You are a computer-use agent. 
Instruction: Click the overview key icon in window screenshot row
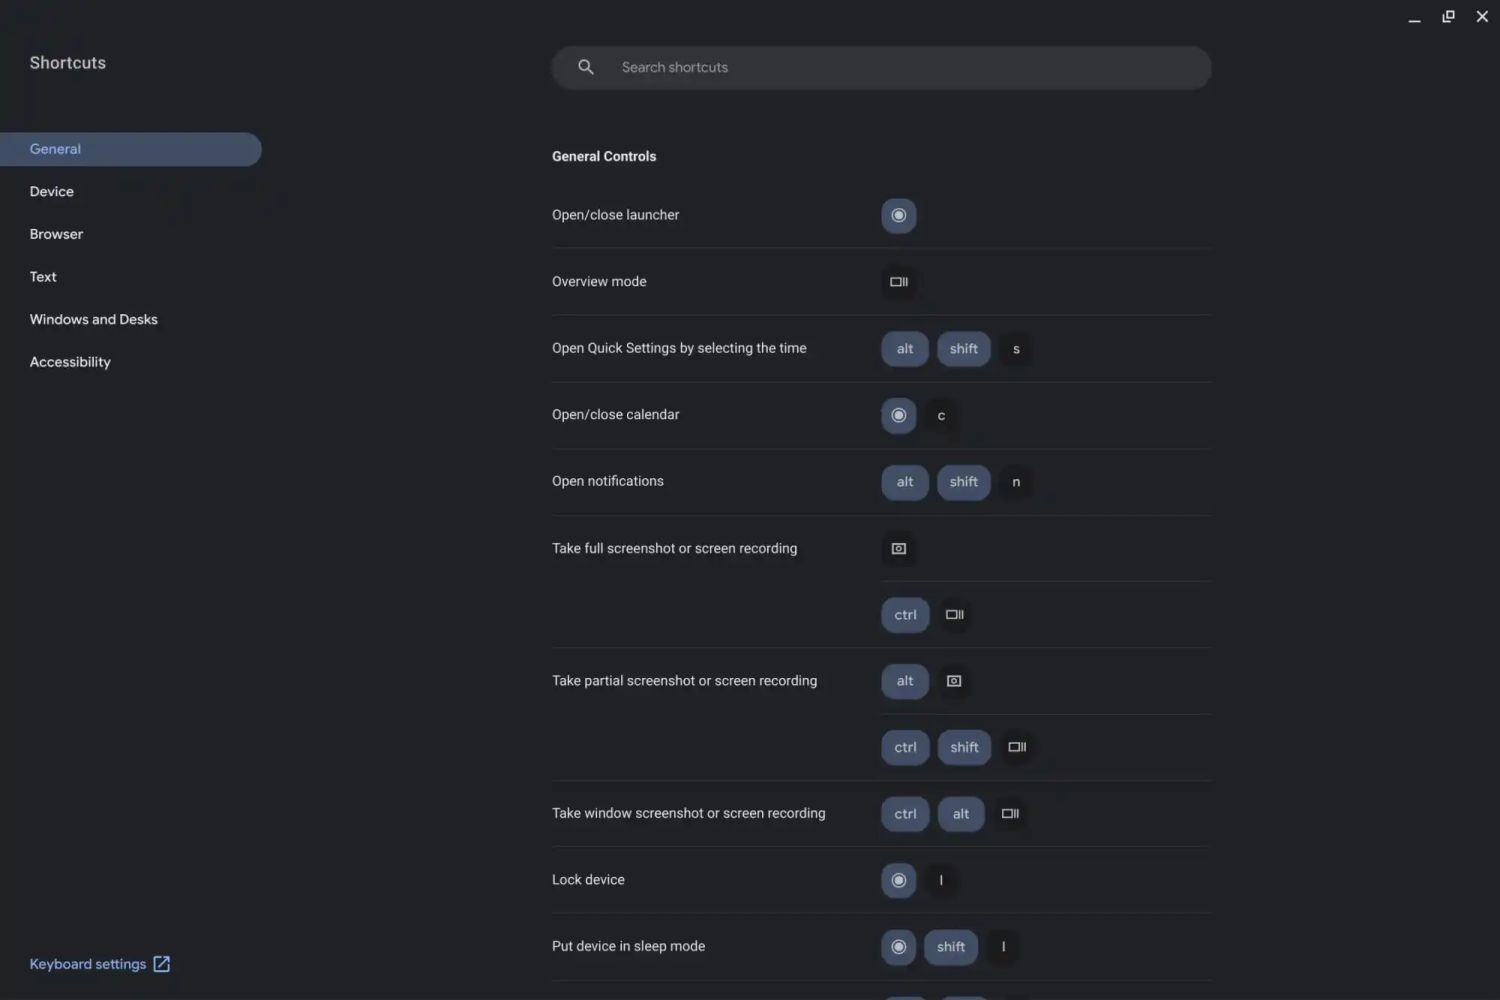(x=1010, y=814)
